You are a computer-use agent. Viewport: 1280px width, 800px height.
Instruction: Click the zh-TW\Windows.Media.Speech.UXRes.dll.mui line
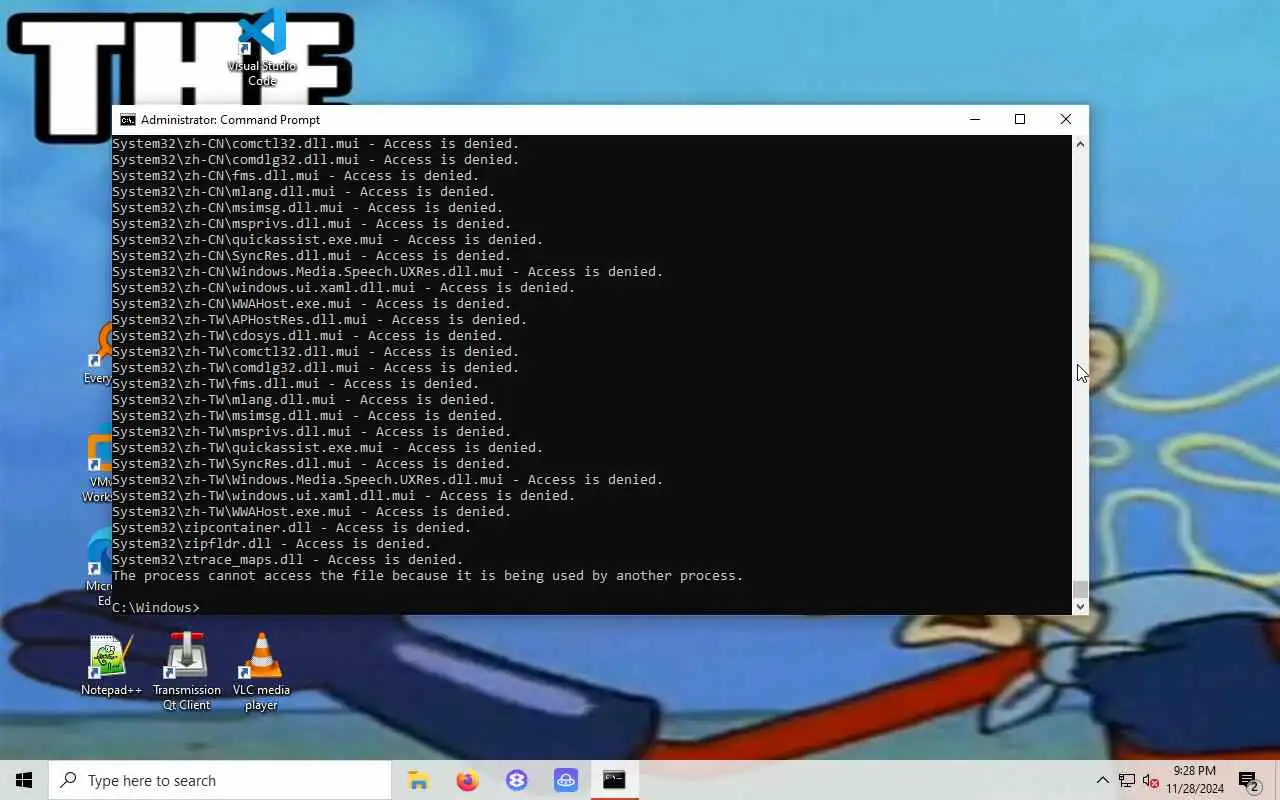point(388,480)
